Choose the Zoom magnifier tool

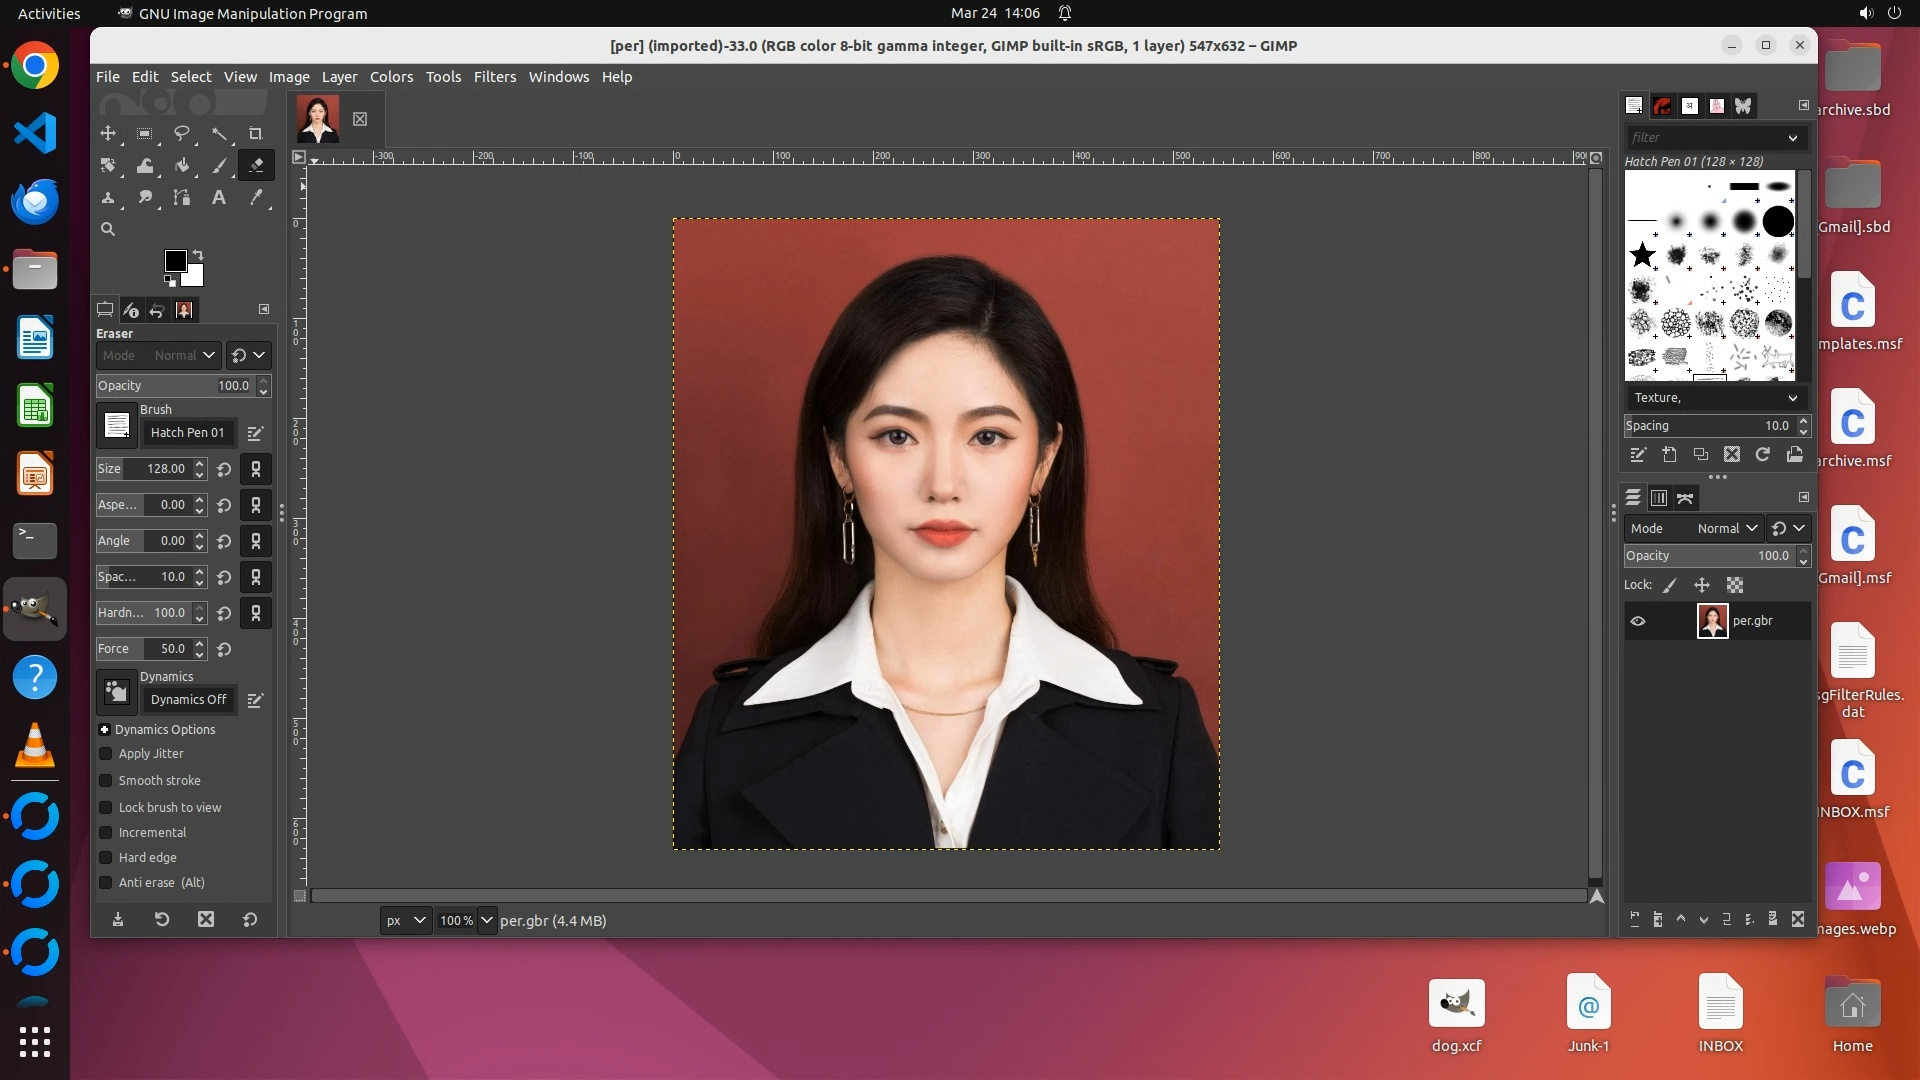click(108, 229)
